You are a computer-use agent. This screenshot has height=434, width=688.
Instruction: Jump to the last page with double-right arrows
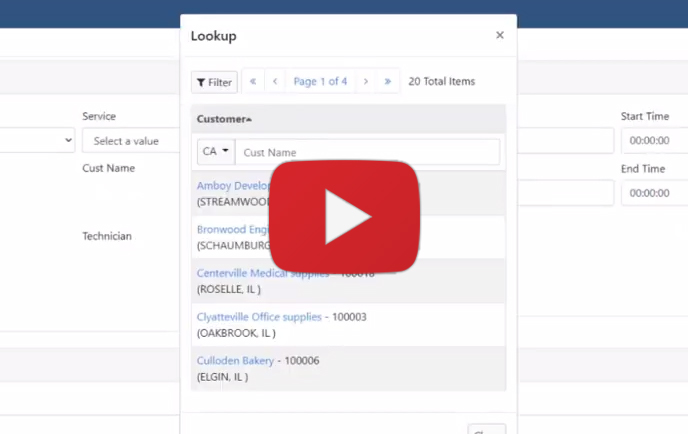(x=388, y=82)
